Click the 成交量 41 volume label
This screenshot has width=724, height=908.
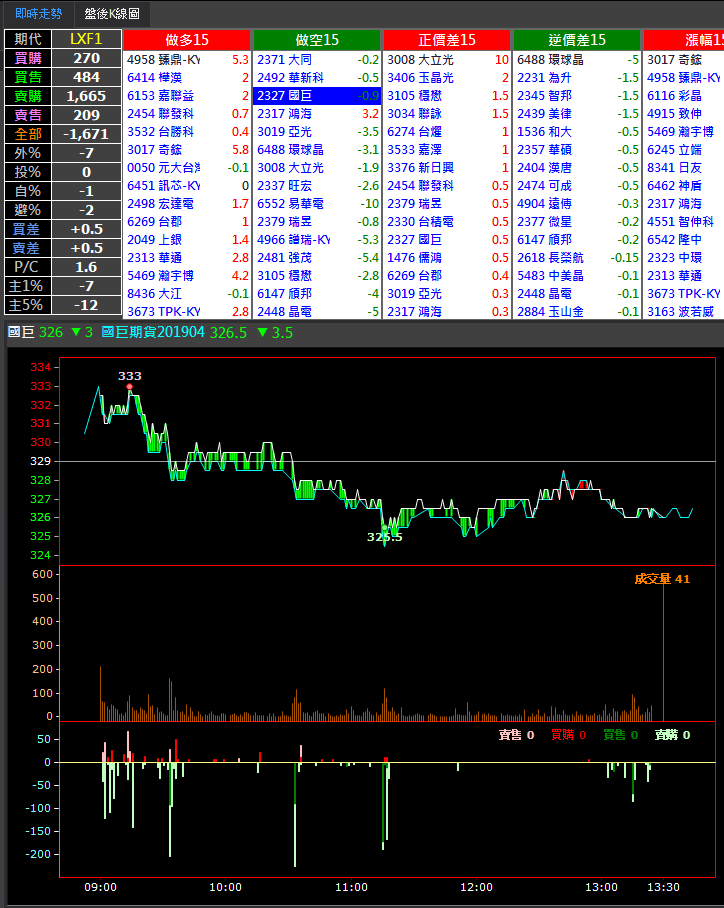pyautogui.click(x=662, y=579)
